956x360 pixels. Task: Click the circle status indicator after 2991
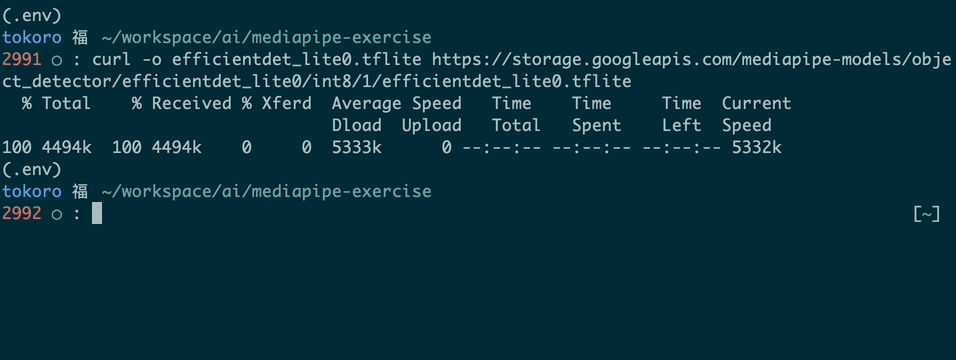click(x=56, y=60)
